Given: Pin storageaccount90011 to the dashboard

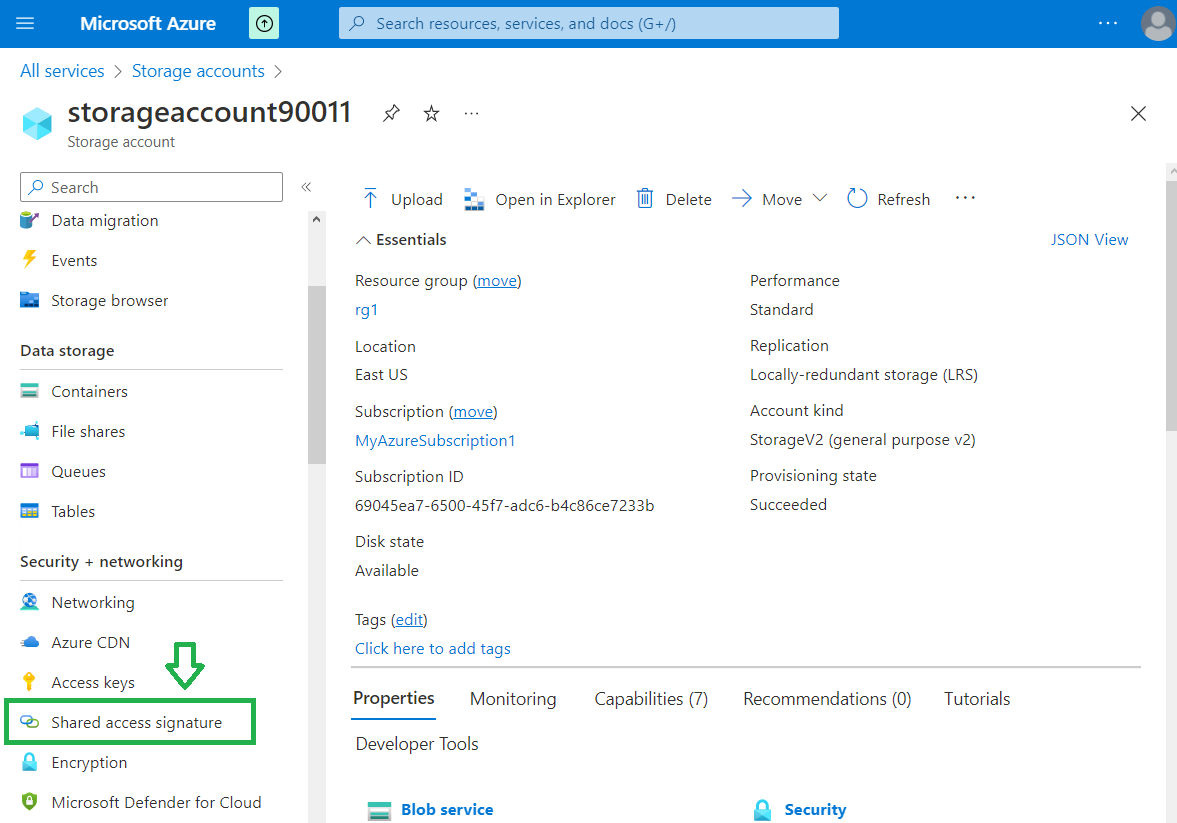Looking at the screenshot, I should point(391,113).
